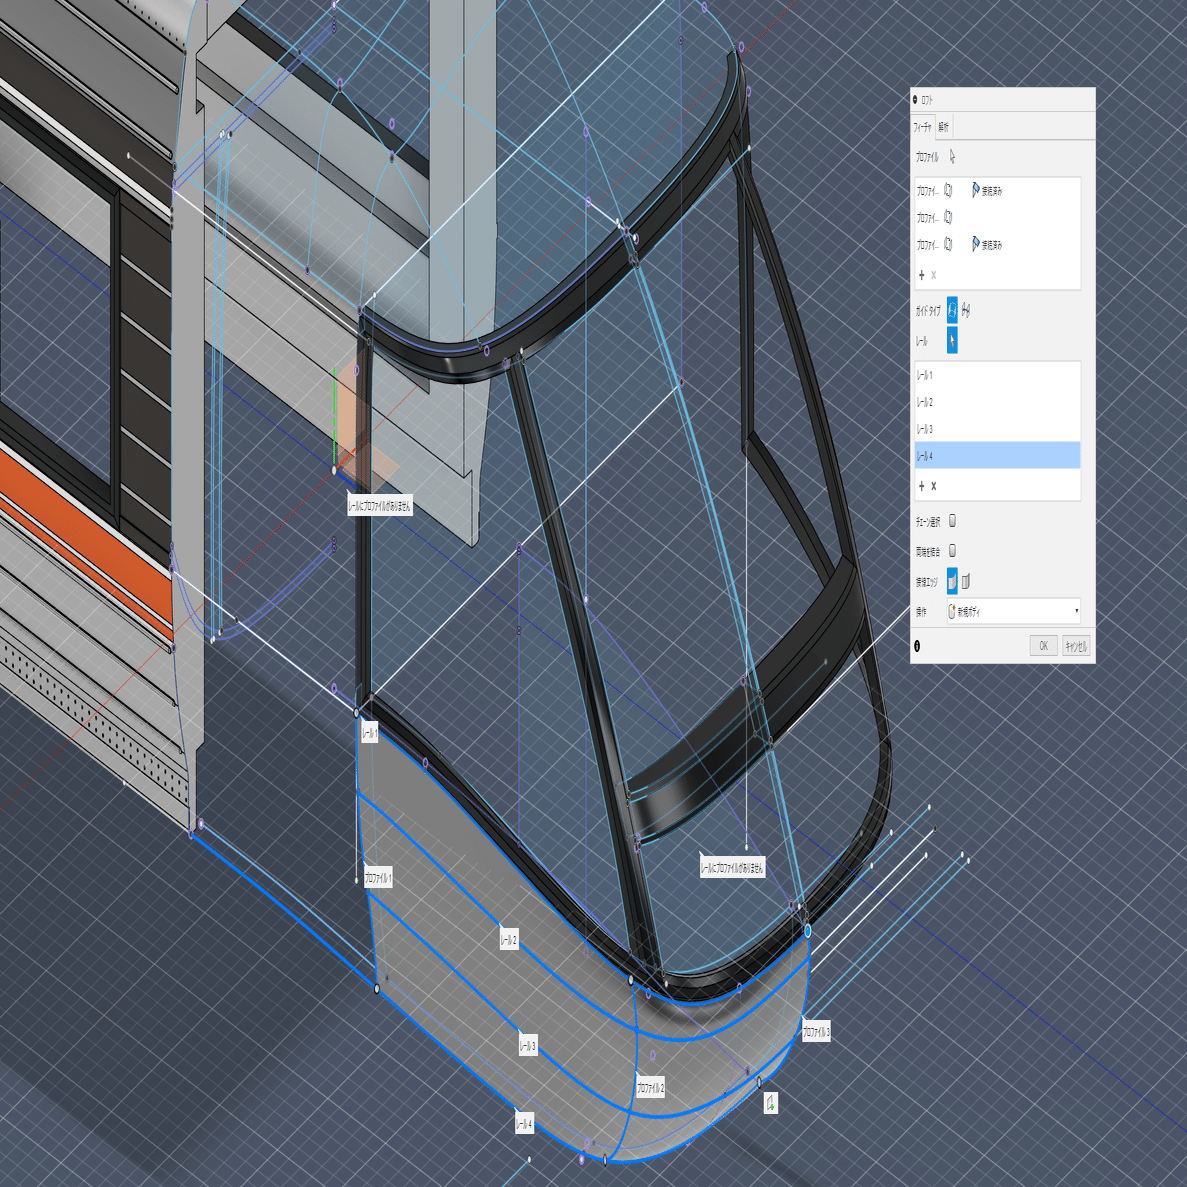The height and width of the screenshot is (1187, 1187).
Task: Show loft info via the info icon
Action: [x=918, y=646]
